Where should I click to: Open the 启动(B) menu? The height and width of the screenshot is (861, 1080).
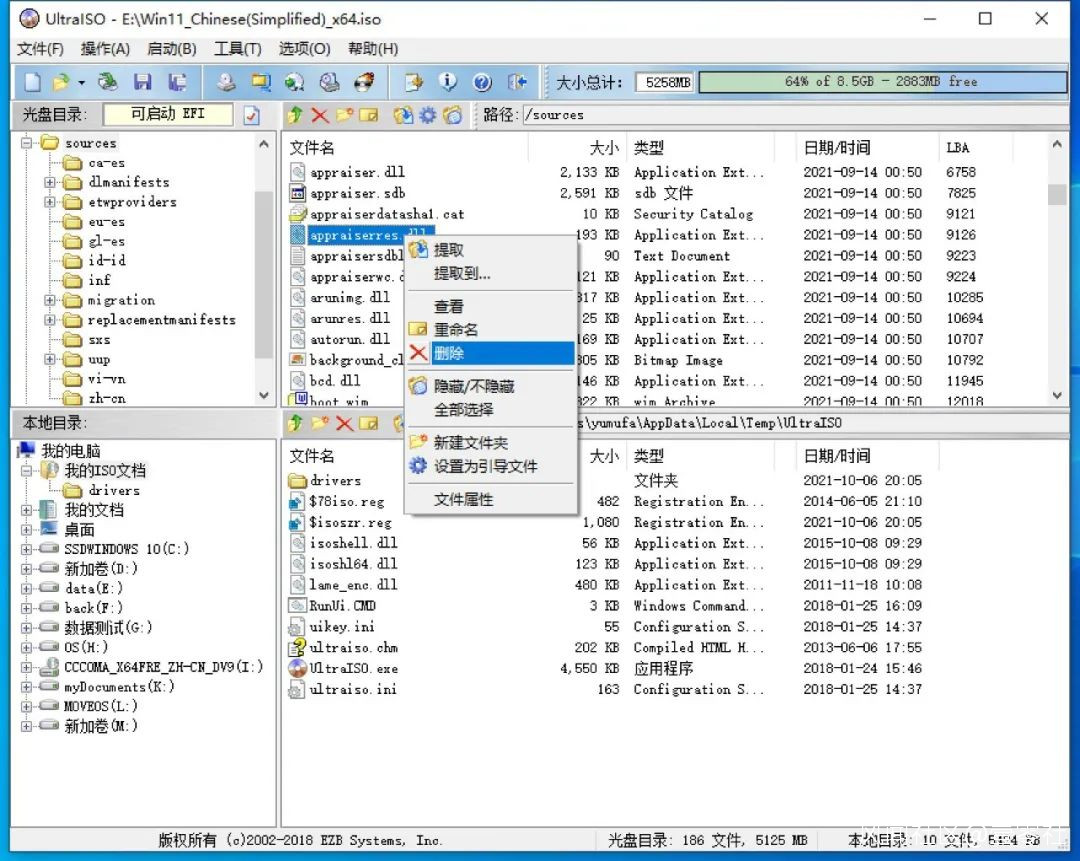pos(172,49)
